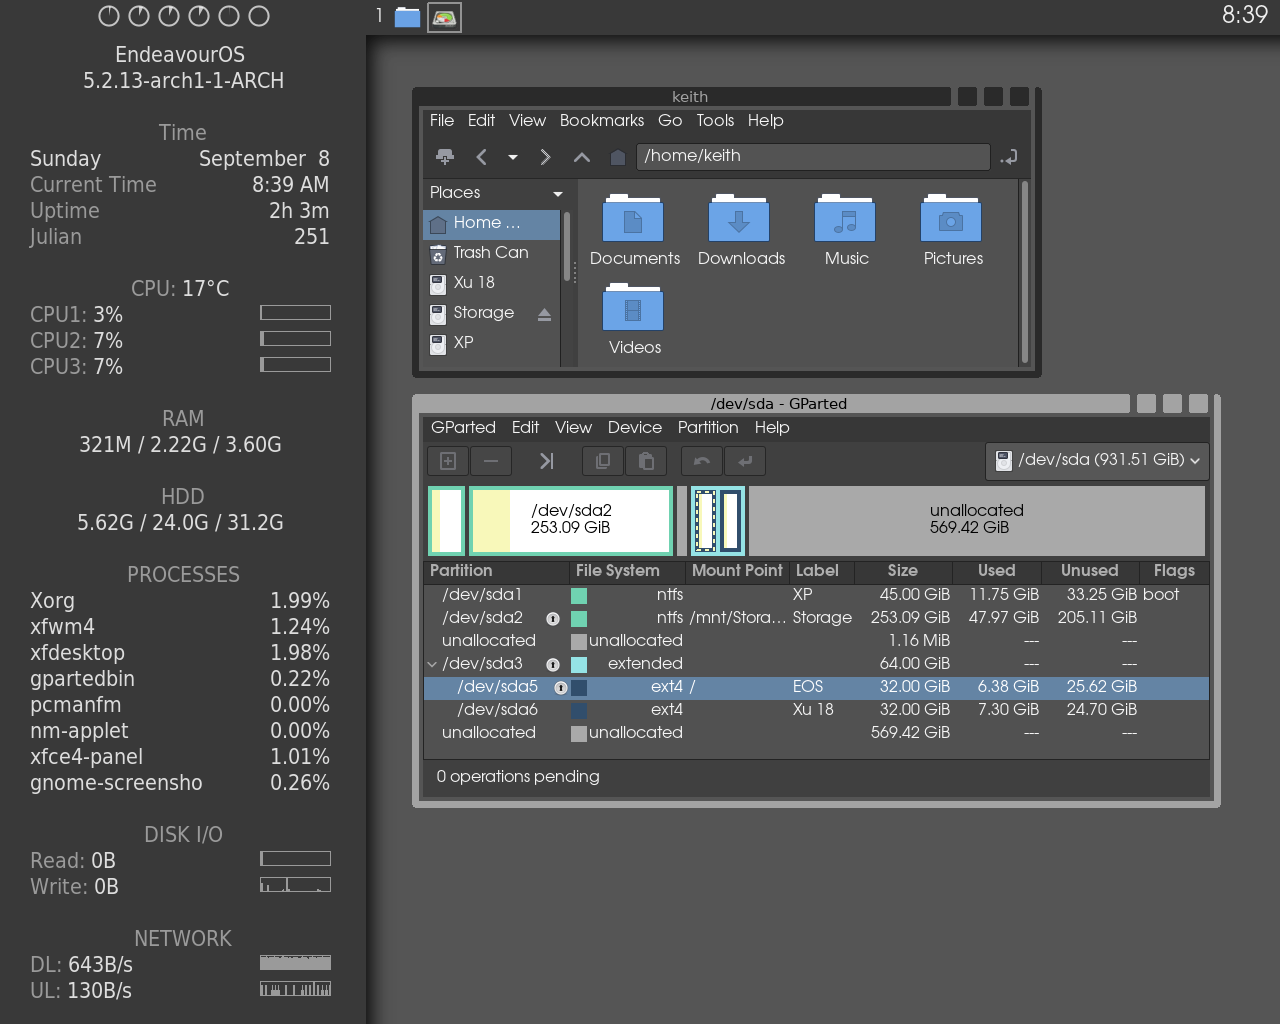The height and width of the screenshot is (1024, 1280).
Task: Go to parent folder with up arrow
Action: point(581,157)
